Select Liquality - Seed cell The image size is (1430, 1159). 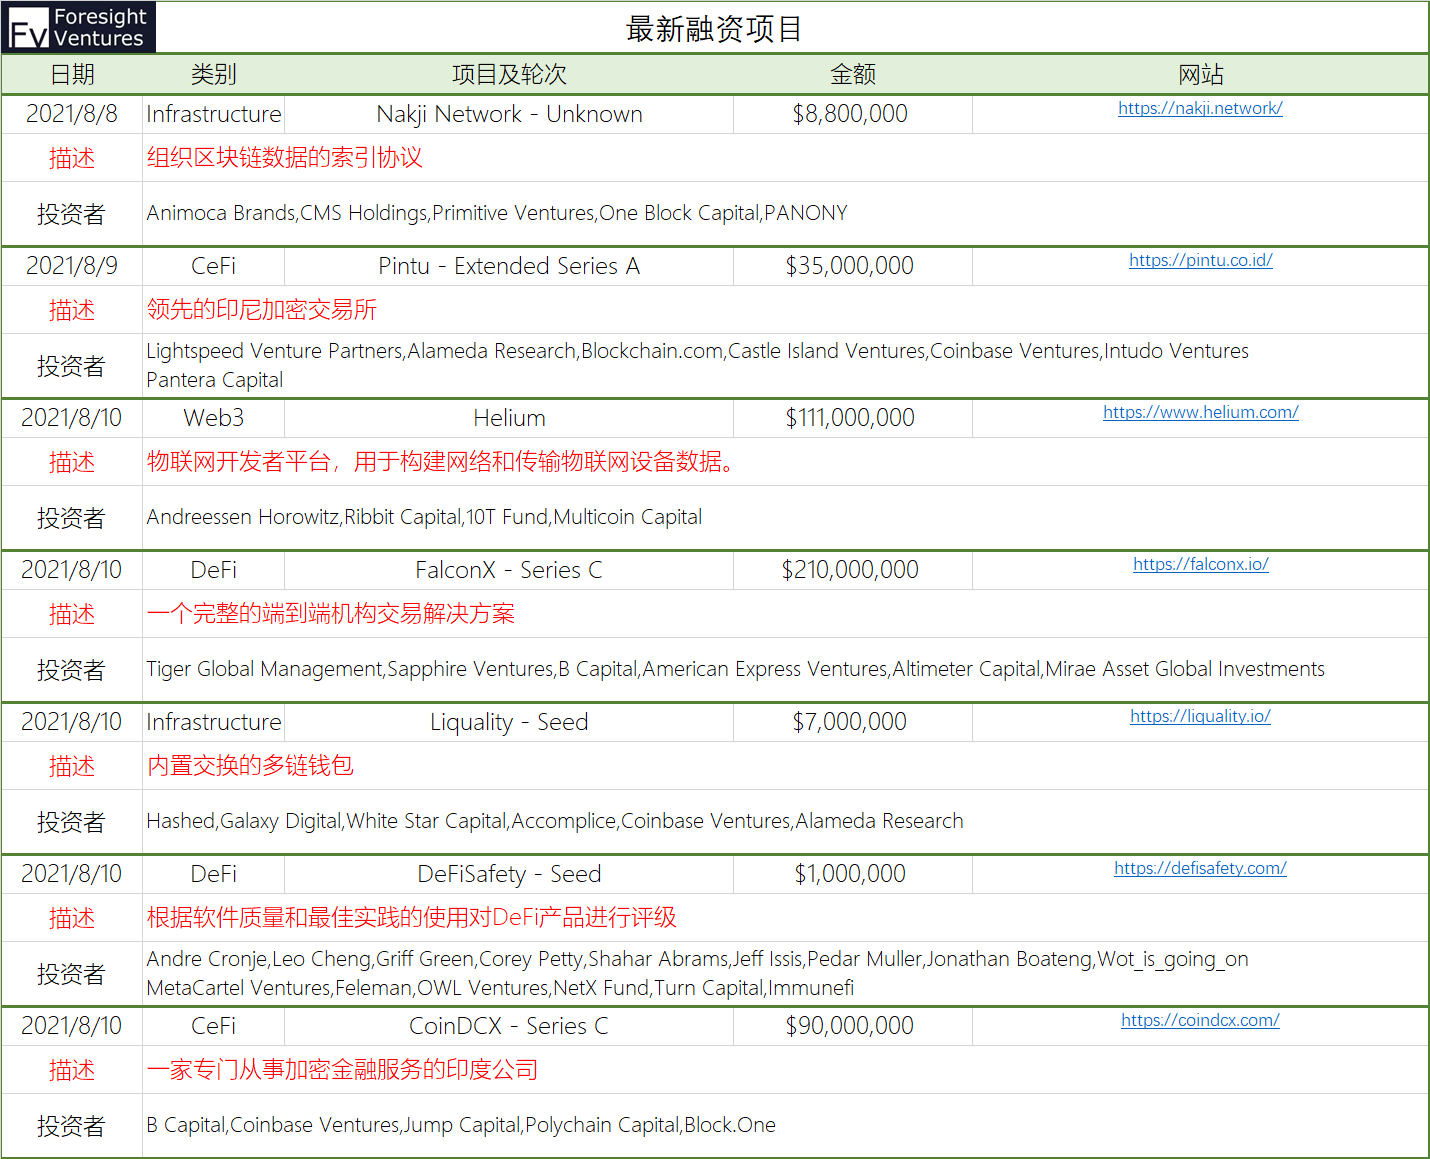coord(509,722)
